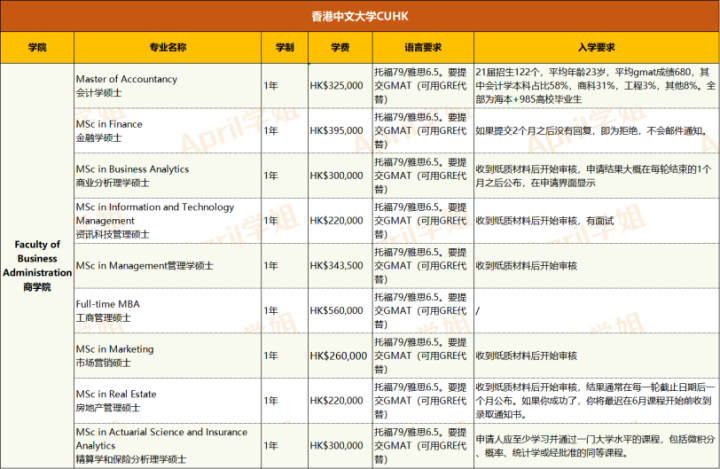The width and height of the screenshot is (720, 469).
Task: Click the language requirement cell for MSc in Real Estate
Action: click(423, 401)
